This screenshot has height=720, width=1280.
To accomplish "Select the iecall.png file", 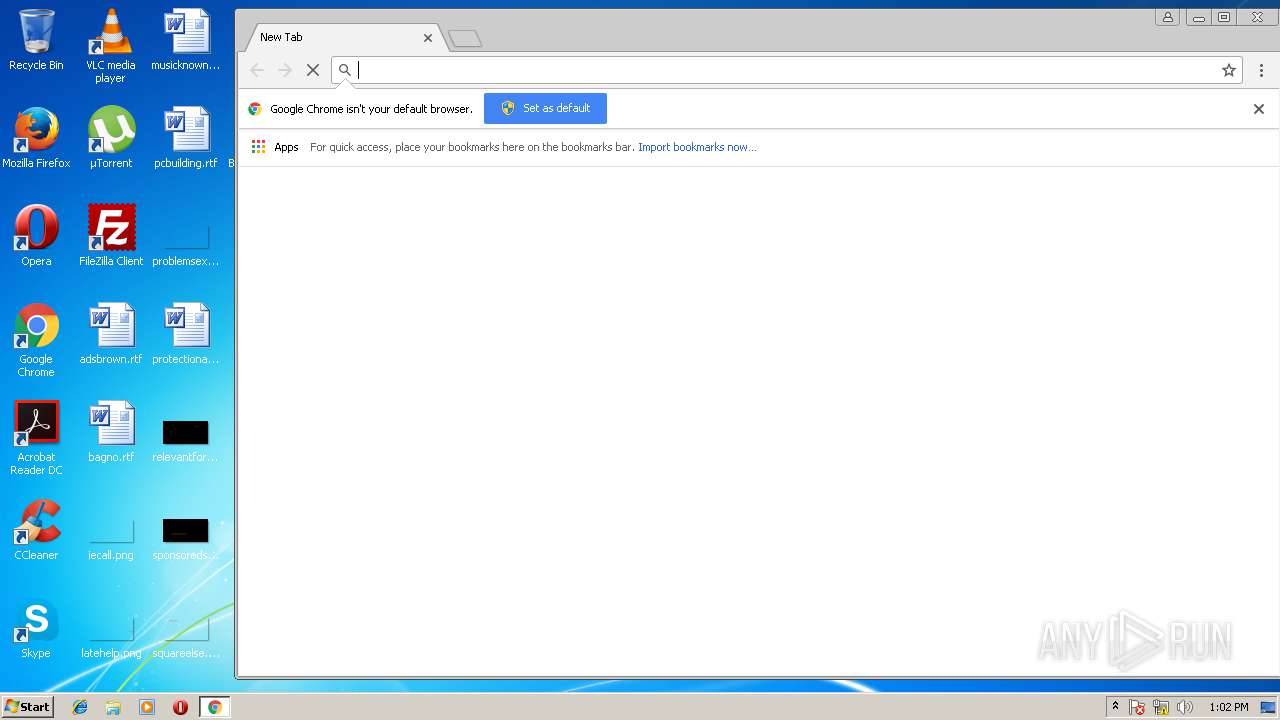I will (111, 539).
